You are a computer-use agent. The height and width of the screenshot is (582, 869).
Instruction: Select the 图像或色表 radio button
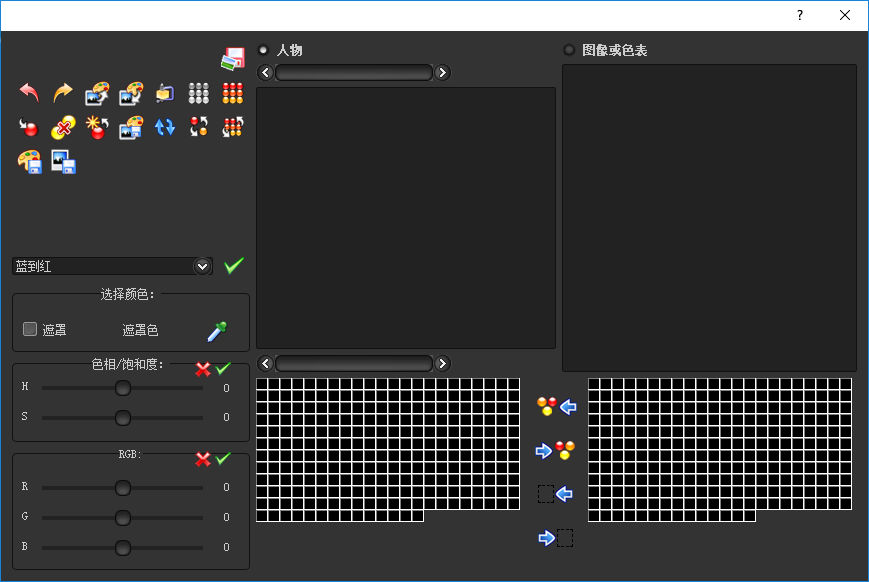tap(569, 50)
